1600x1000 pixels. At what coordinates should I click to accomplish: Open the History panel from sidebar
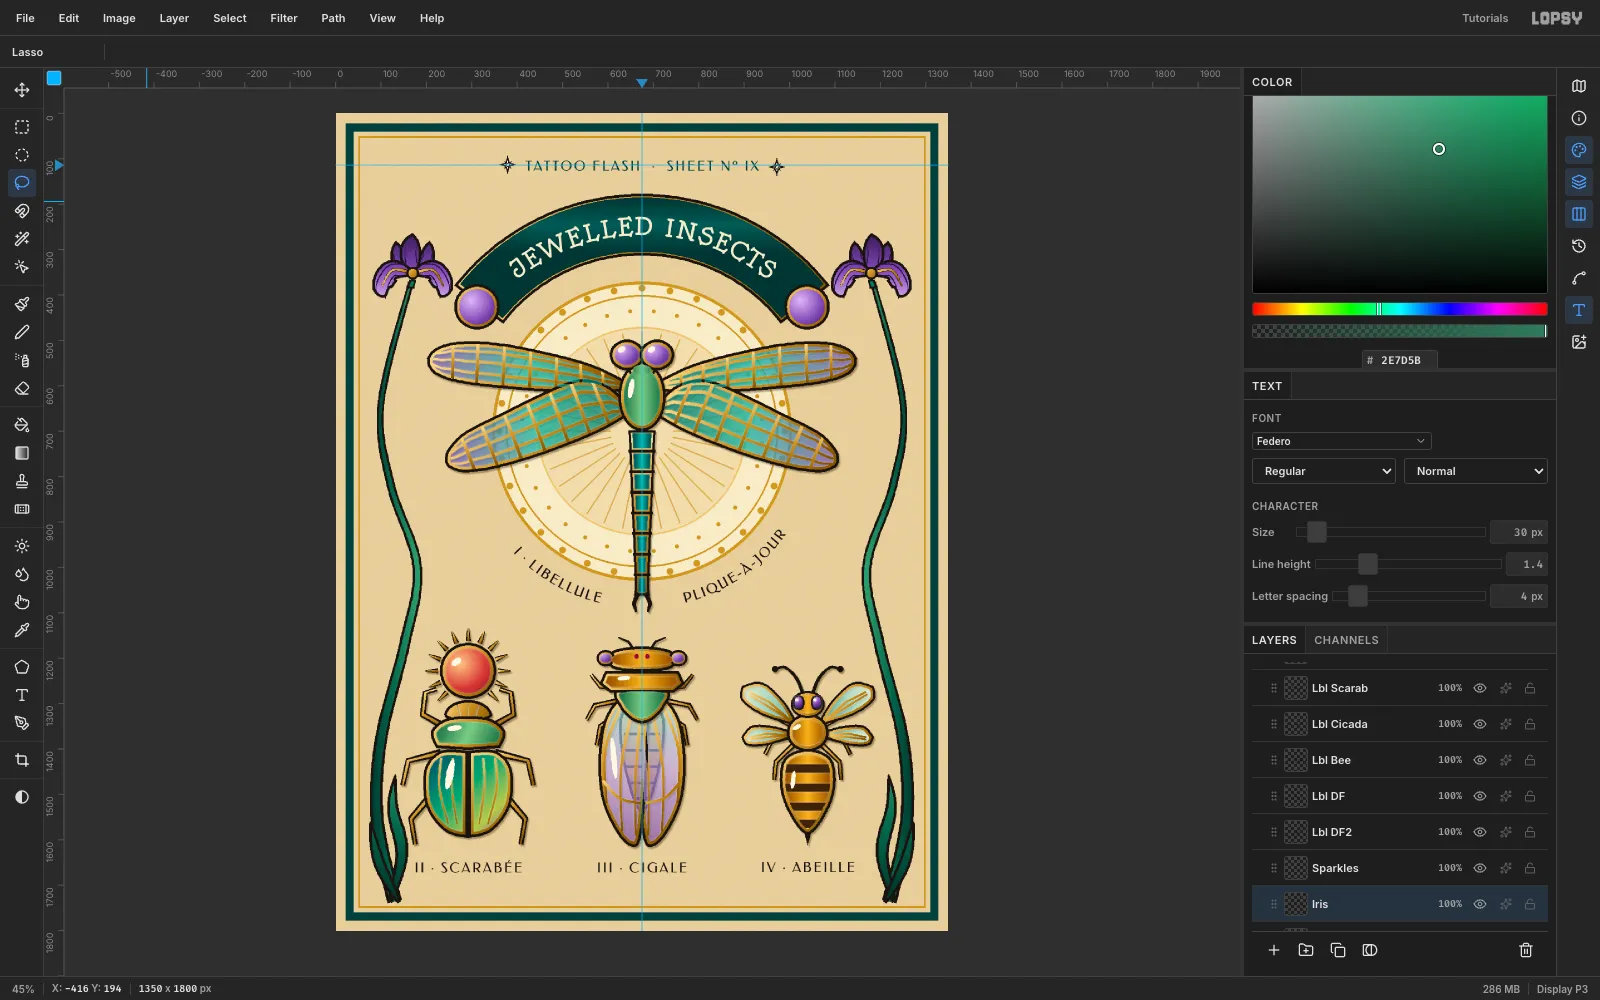point(1579,246)
